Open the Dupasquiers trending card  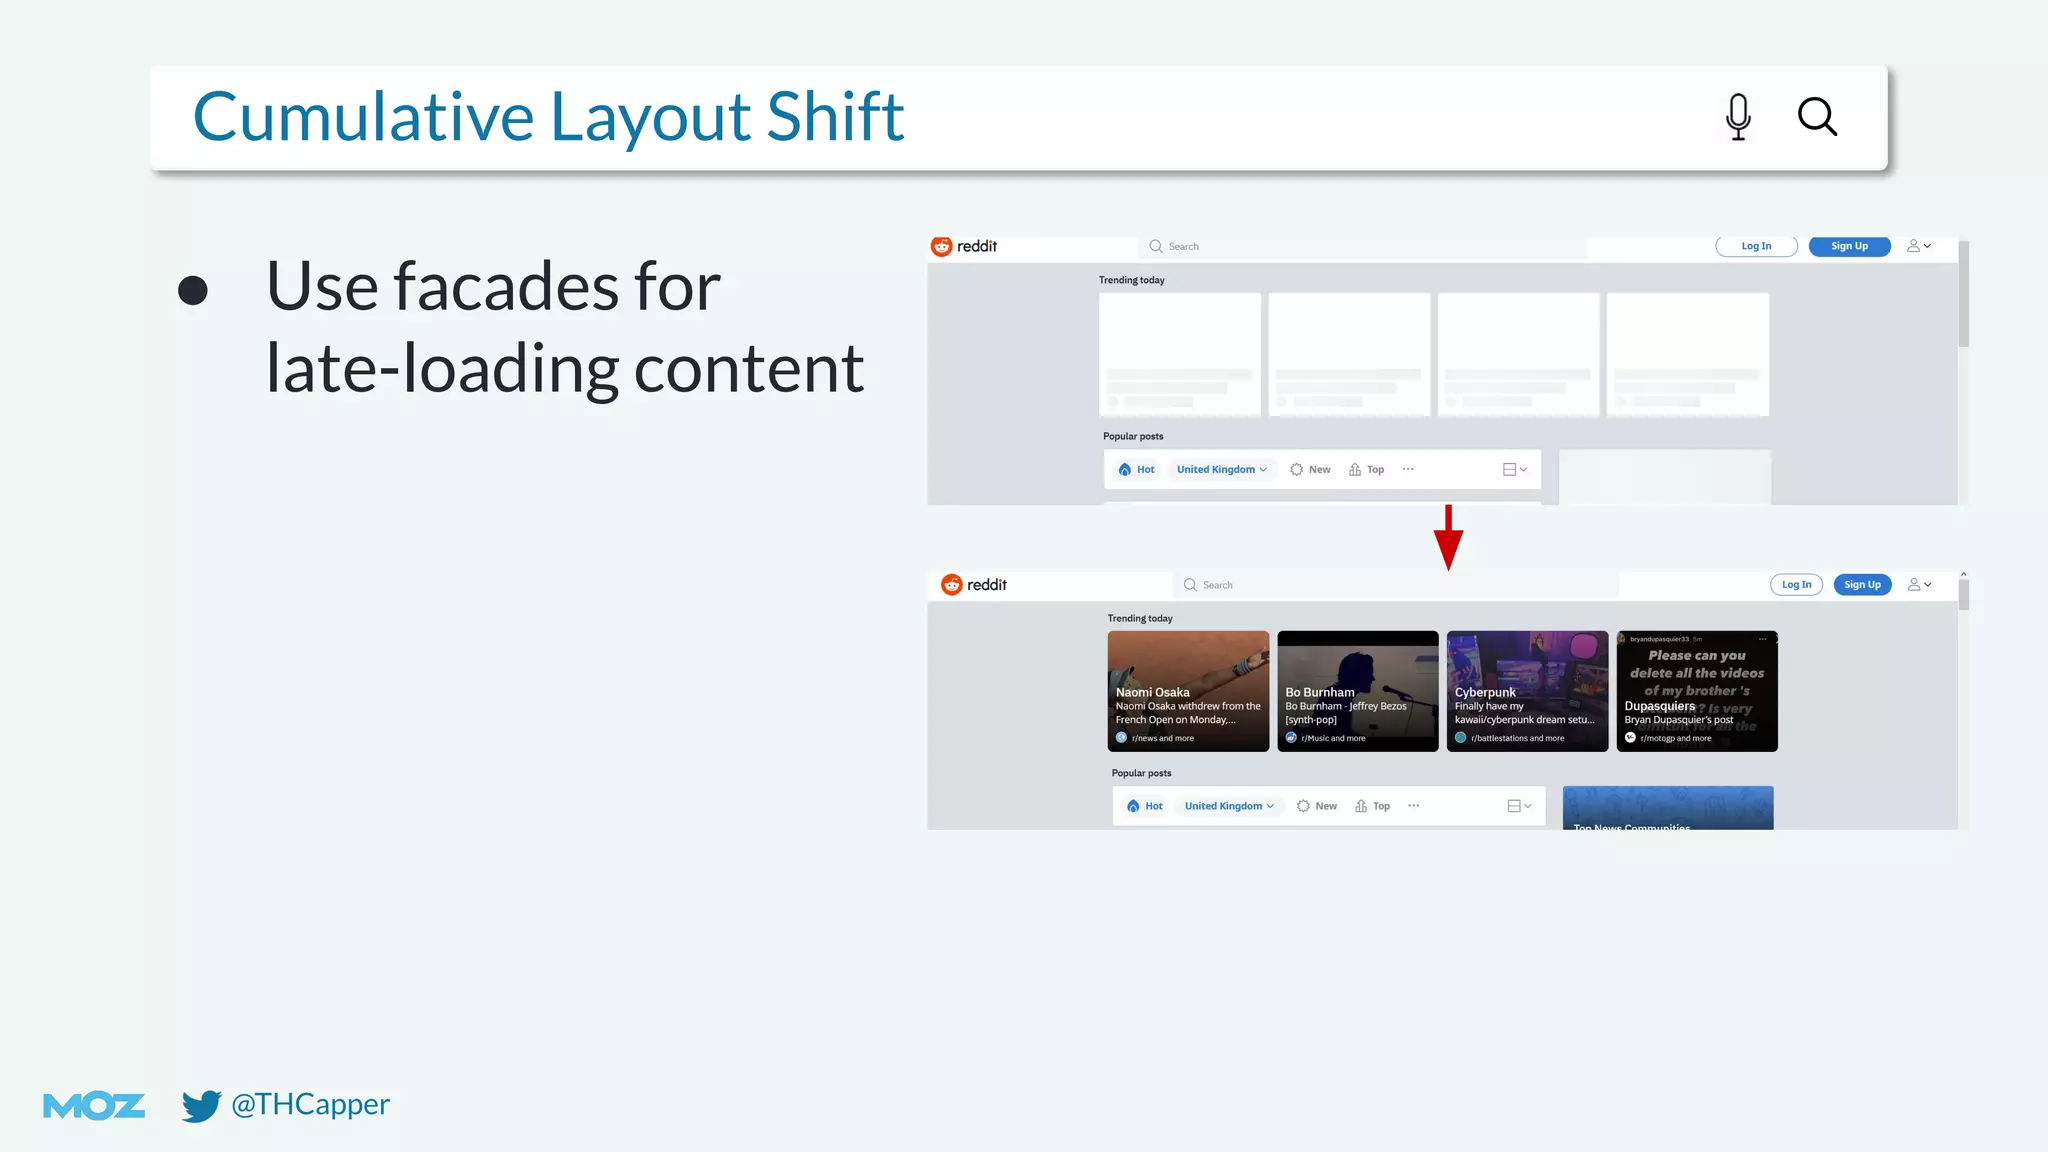1697,691
